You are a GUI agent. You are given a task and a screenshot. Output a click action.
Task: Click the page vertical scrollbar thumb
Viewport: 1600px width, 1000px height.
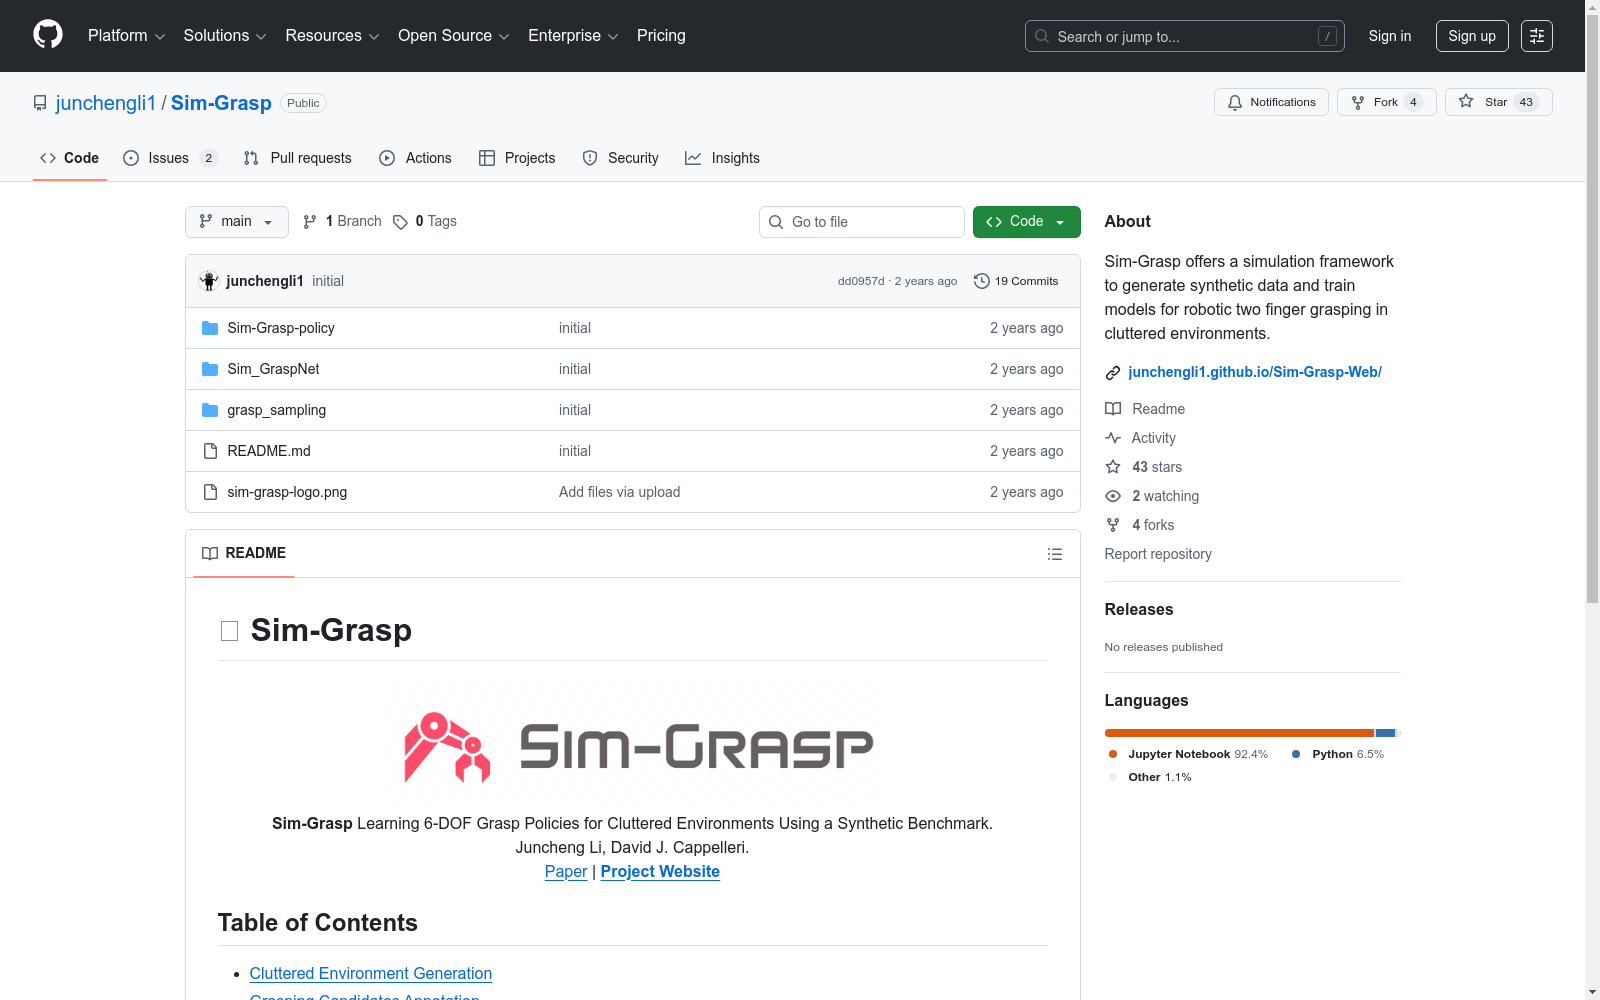[1592, 308]
